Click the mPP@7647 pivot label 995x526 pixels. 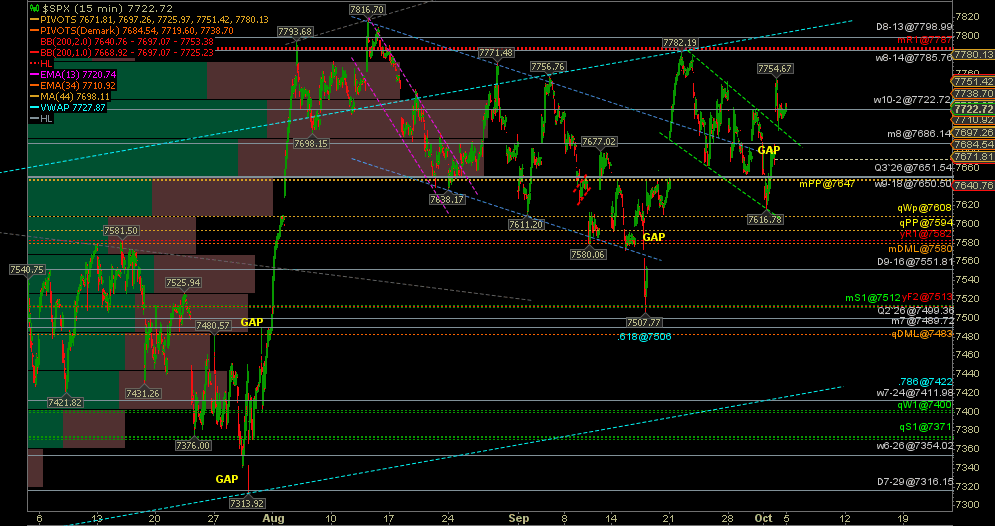tap(827, 183)
